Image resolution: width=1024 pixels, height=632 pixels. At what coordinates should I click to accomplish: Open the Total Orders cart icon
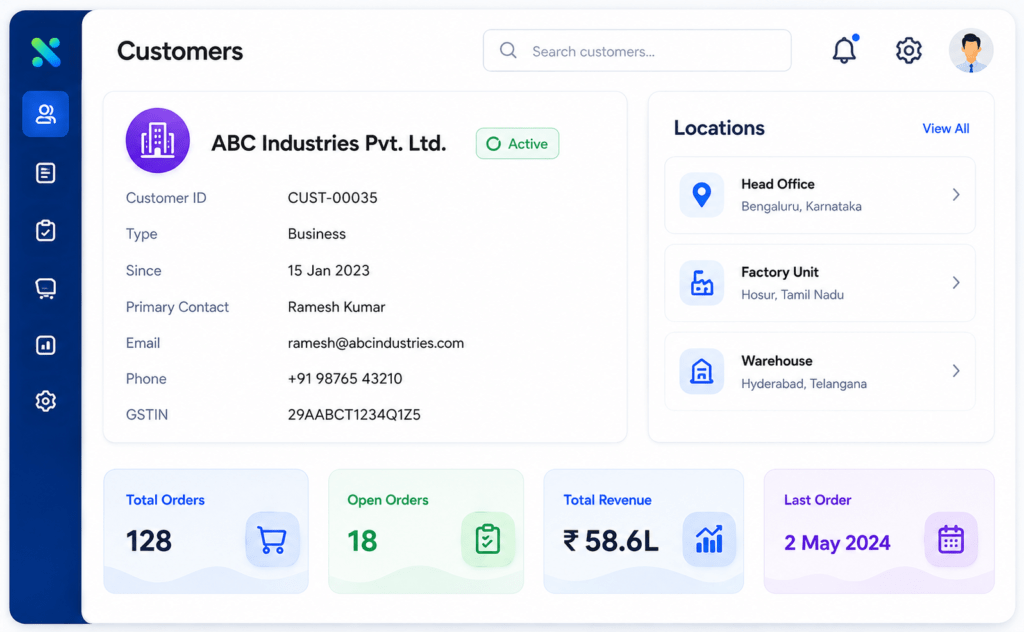272,540
